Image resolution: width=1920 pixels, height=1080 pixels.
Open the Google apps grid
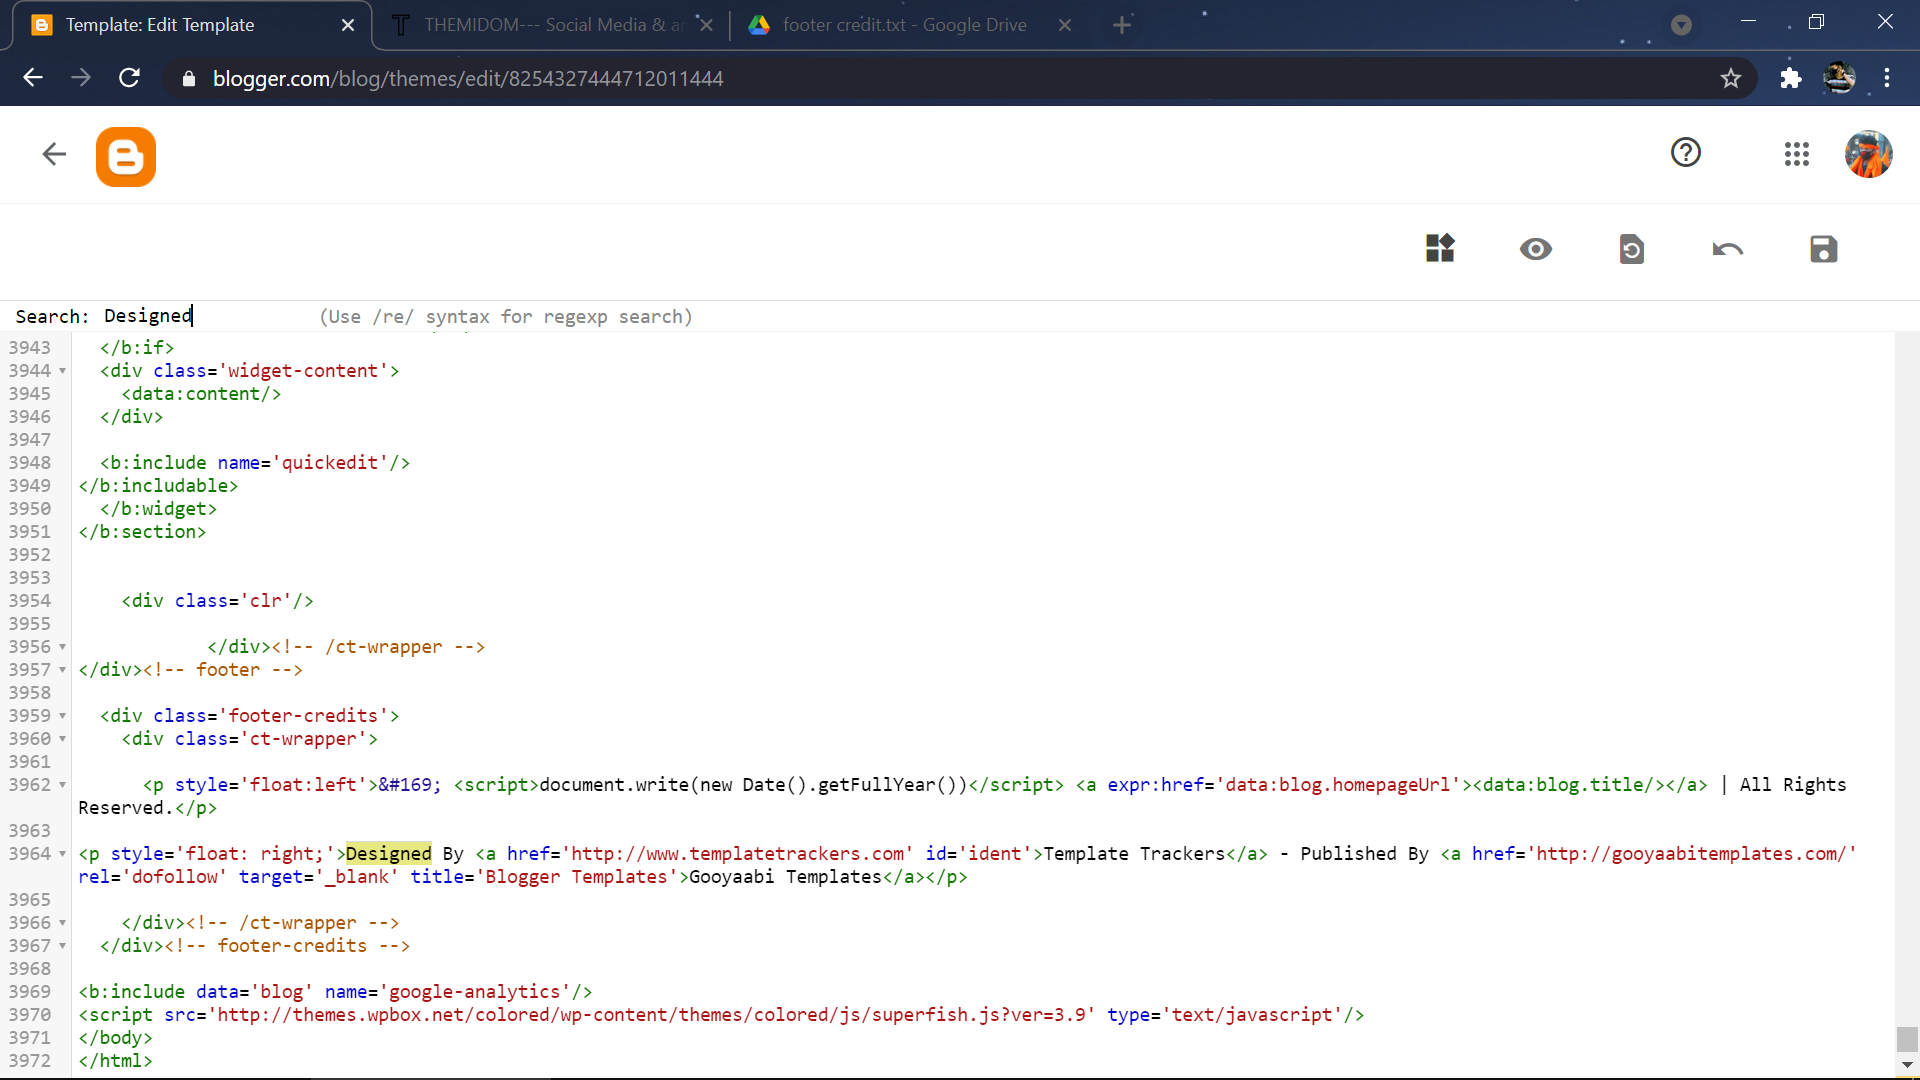[x=1797, y=154]
